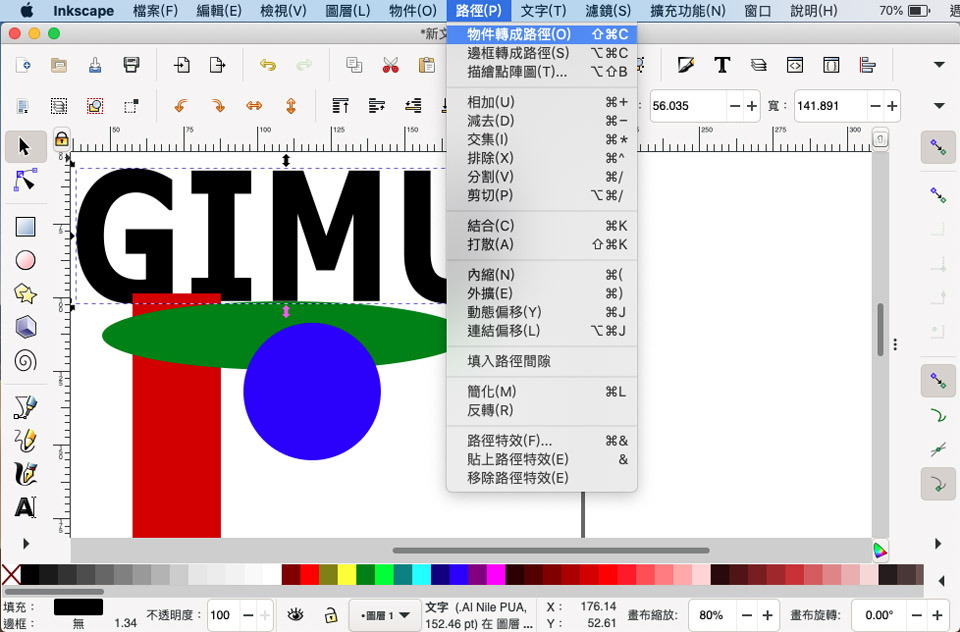
Task: Select the 3D Box tool
Action: click(x=25, y=328)
